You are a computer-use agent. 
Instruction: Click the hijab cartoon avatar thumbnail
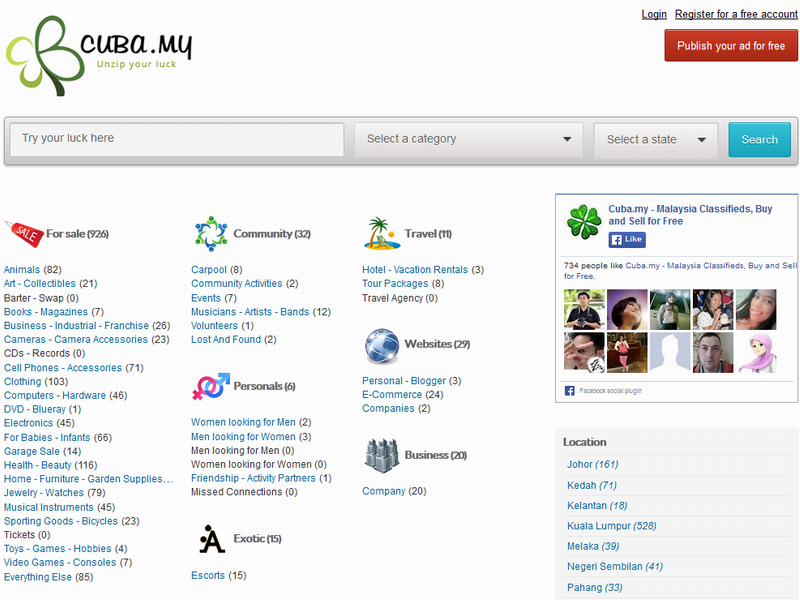[x=756, y=353]
